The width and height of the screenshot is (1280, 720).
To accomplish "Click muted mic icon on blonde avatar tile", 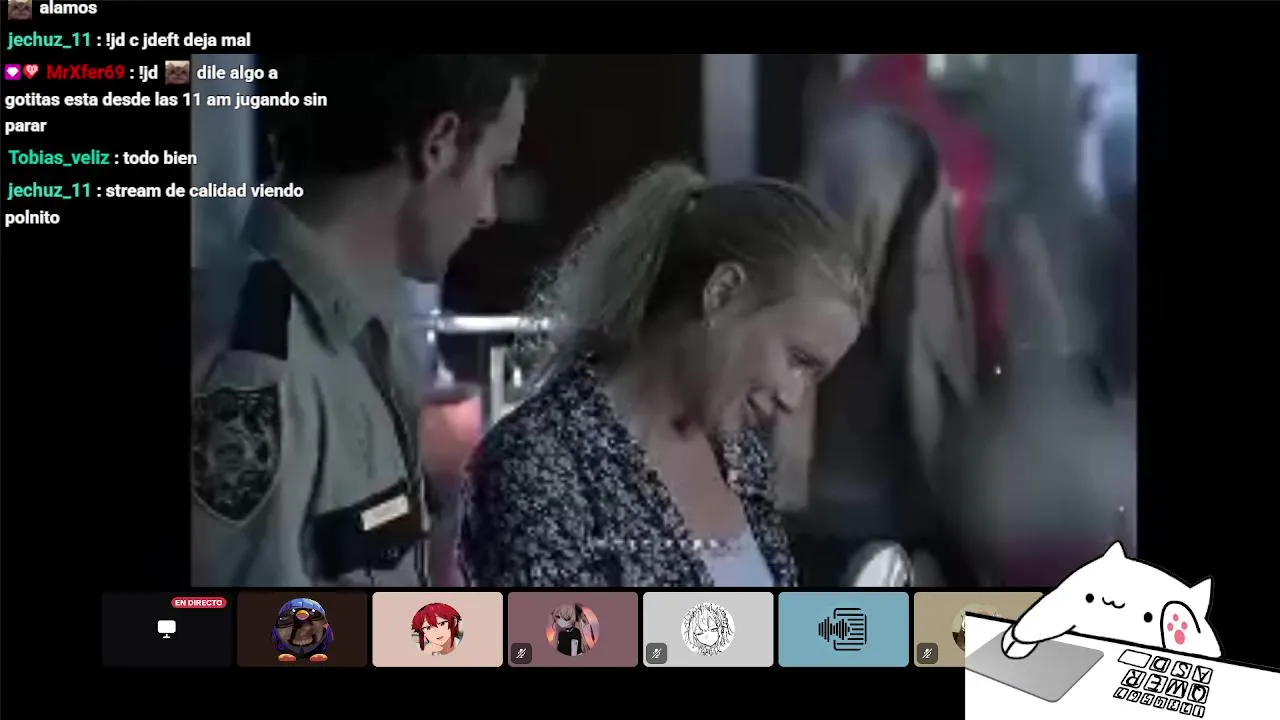I will (521, 653).
